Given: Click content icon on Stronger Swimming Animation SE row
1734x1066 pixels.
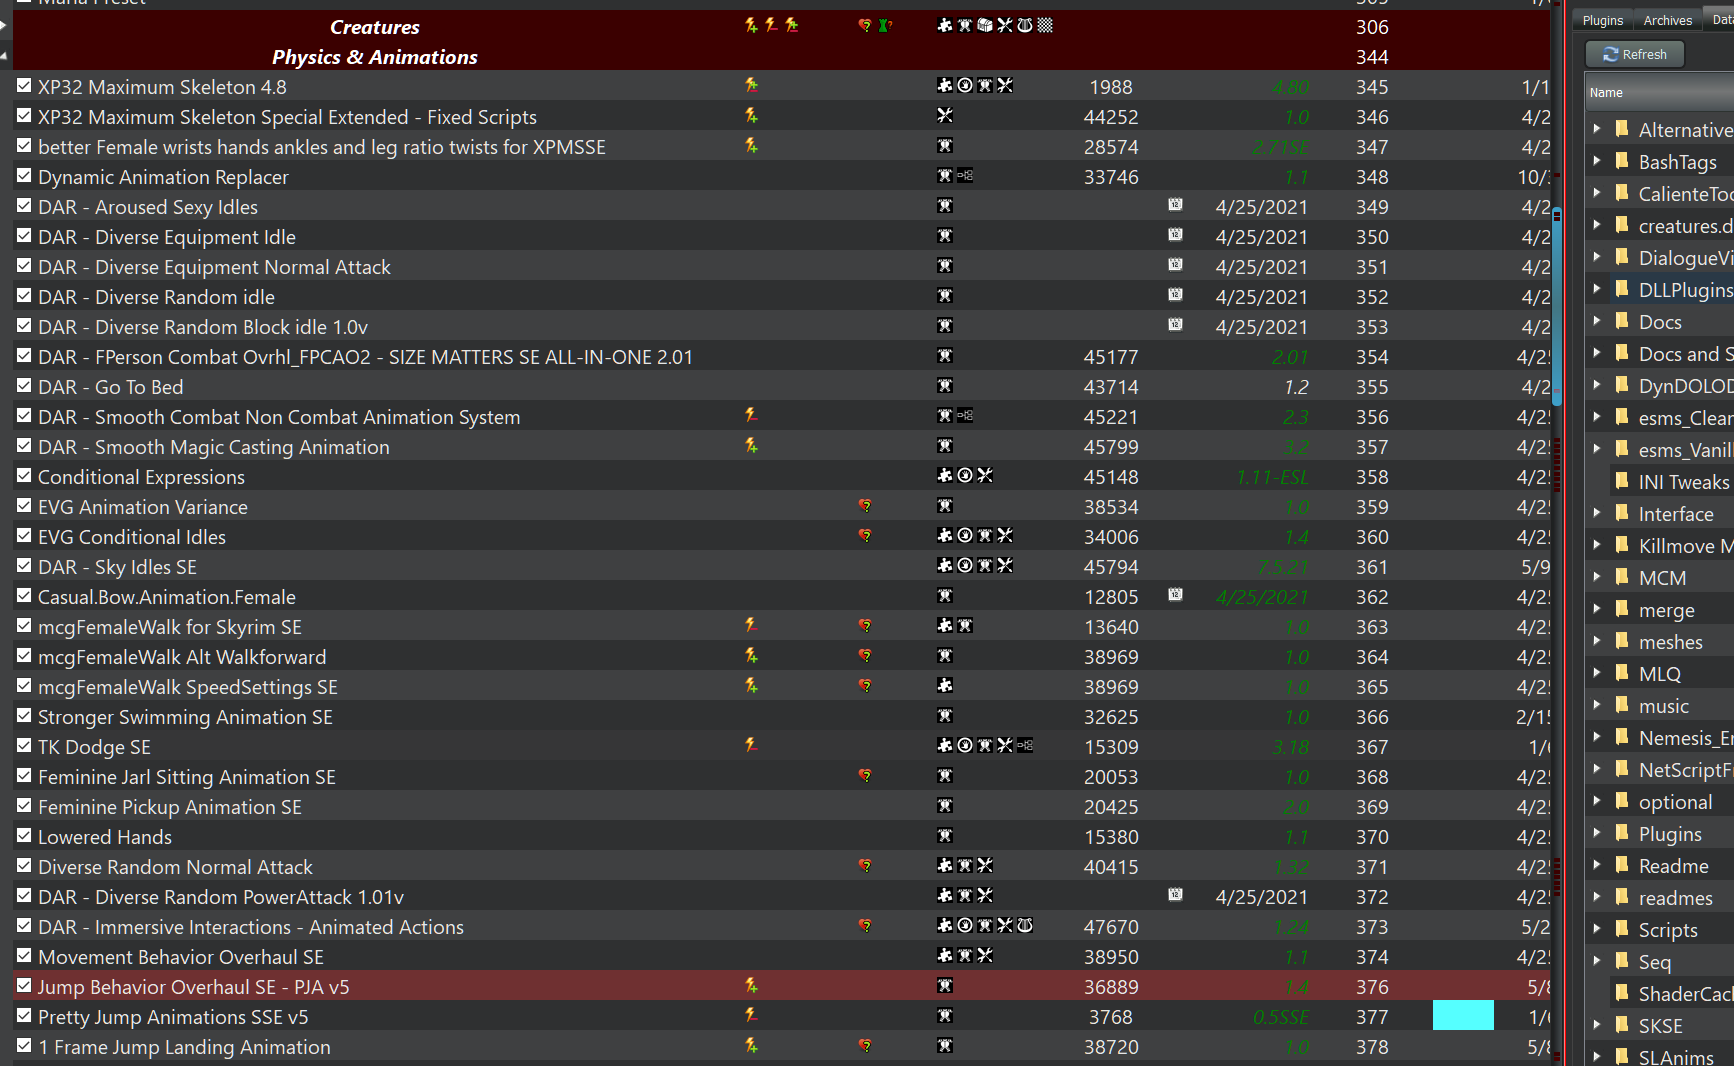Looking at the screenshot, I should click(945, 716).
